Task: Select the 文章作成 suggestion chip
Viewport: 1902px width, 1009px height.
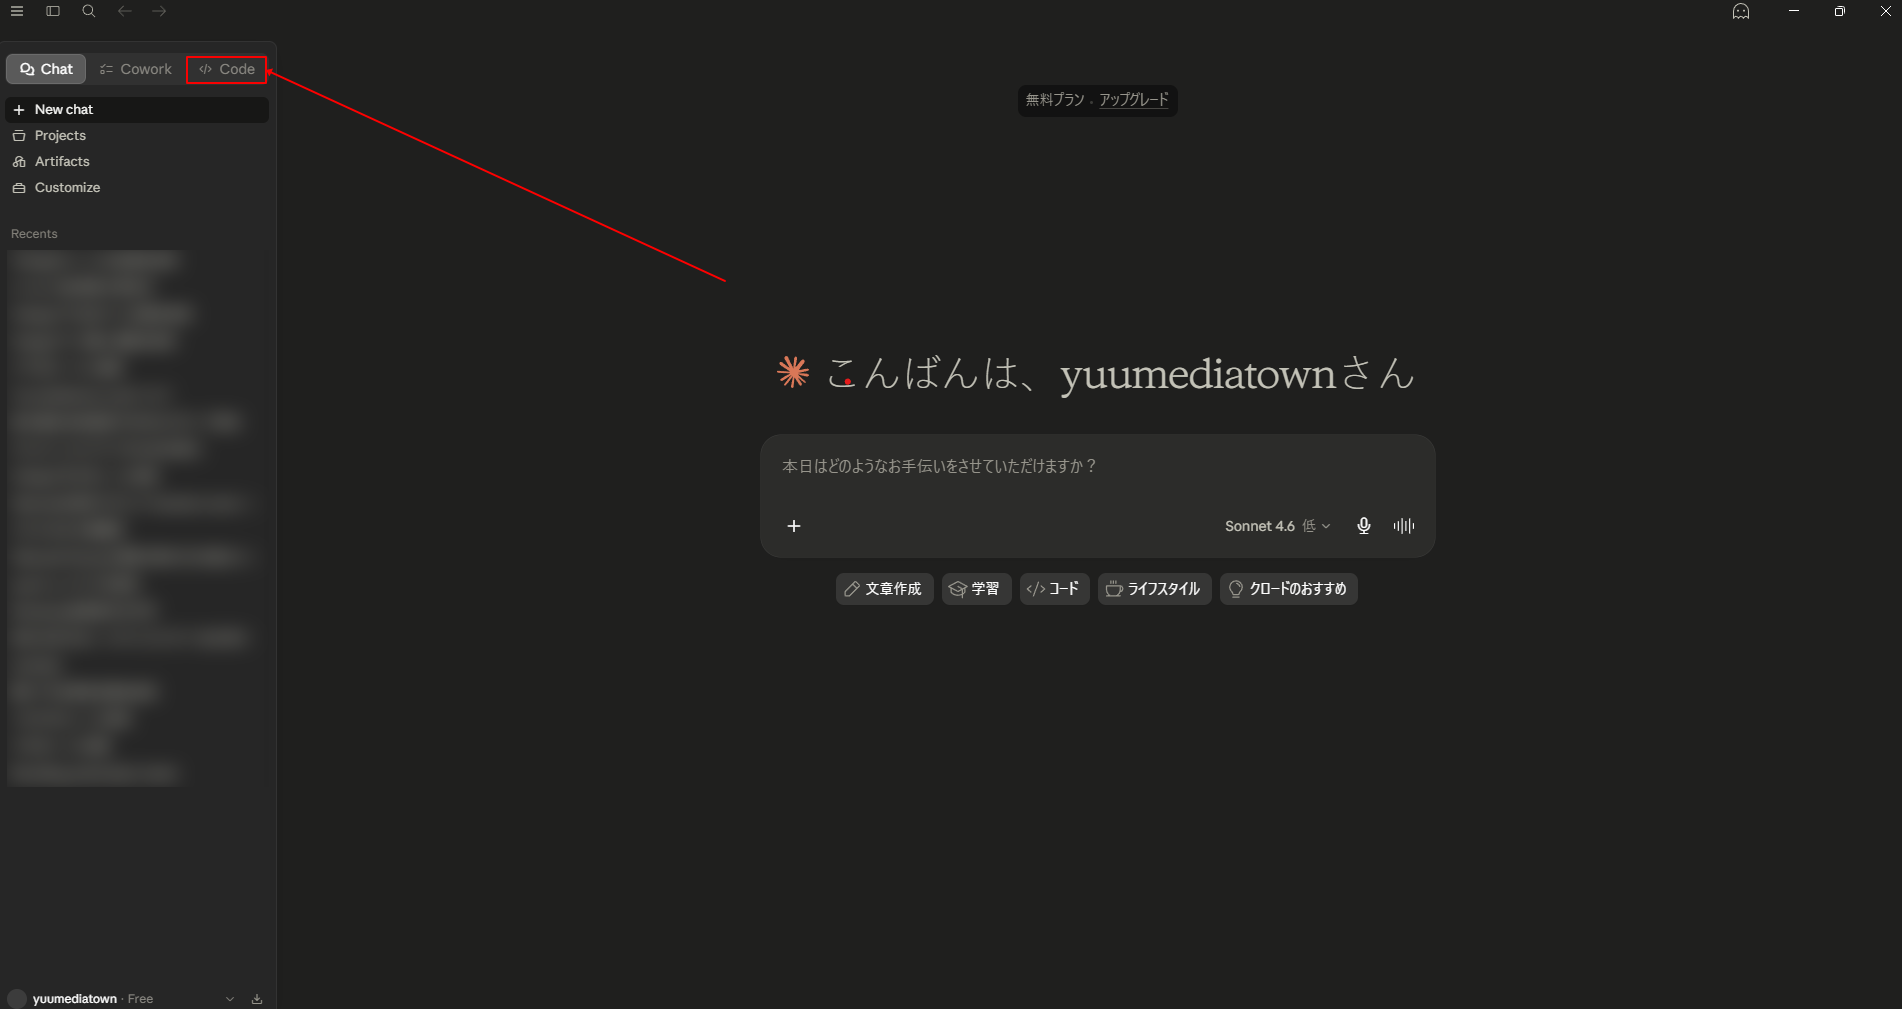Action: click(x=884, y=589)
